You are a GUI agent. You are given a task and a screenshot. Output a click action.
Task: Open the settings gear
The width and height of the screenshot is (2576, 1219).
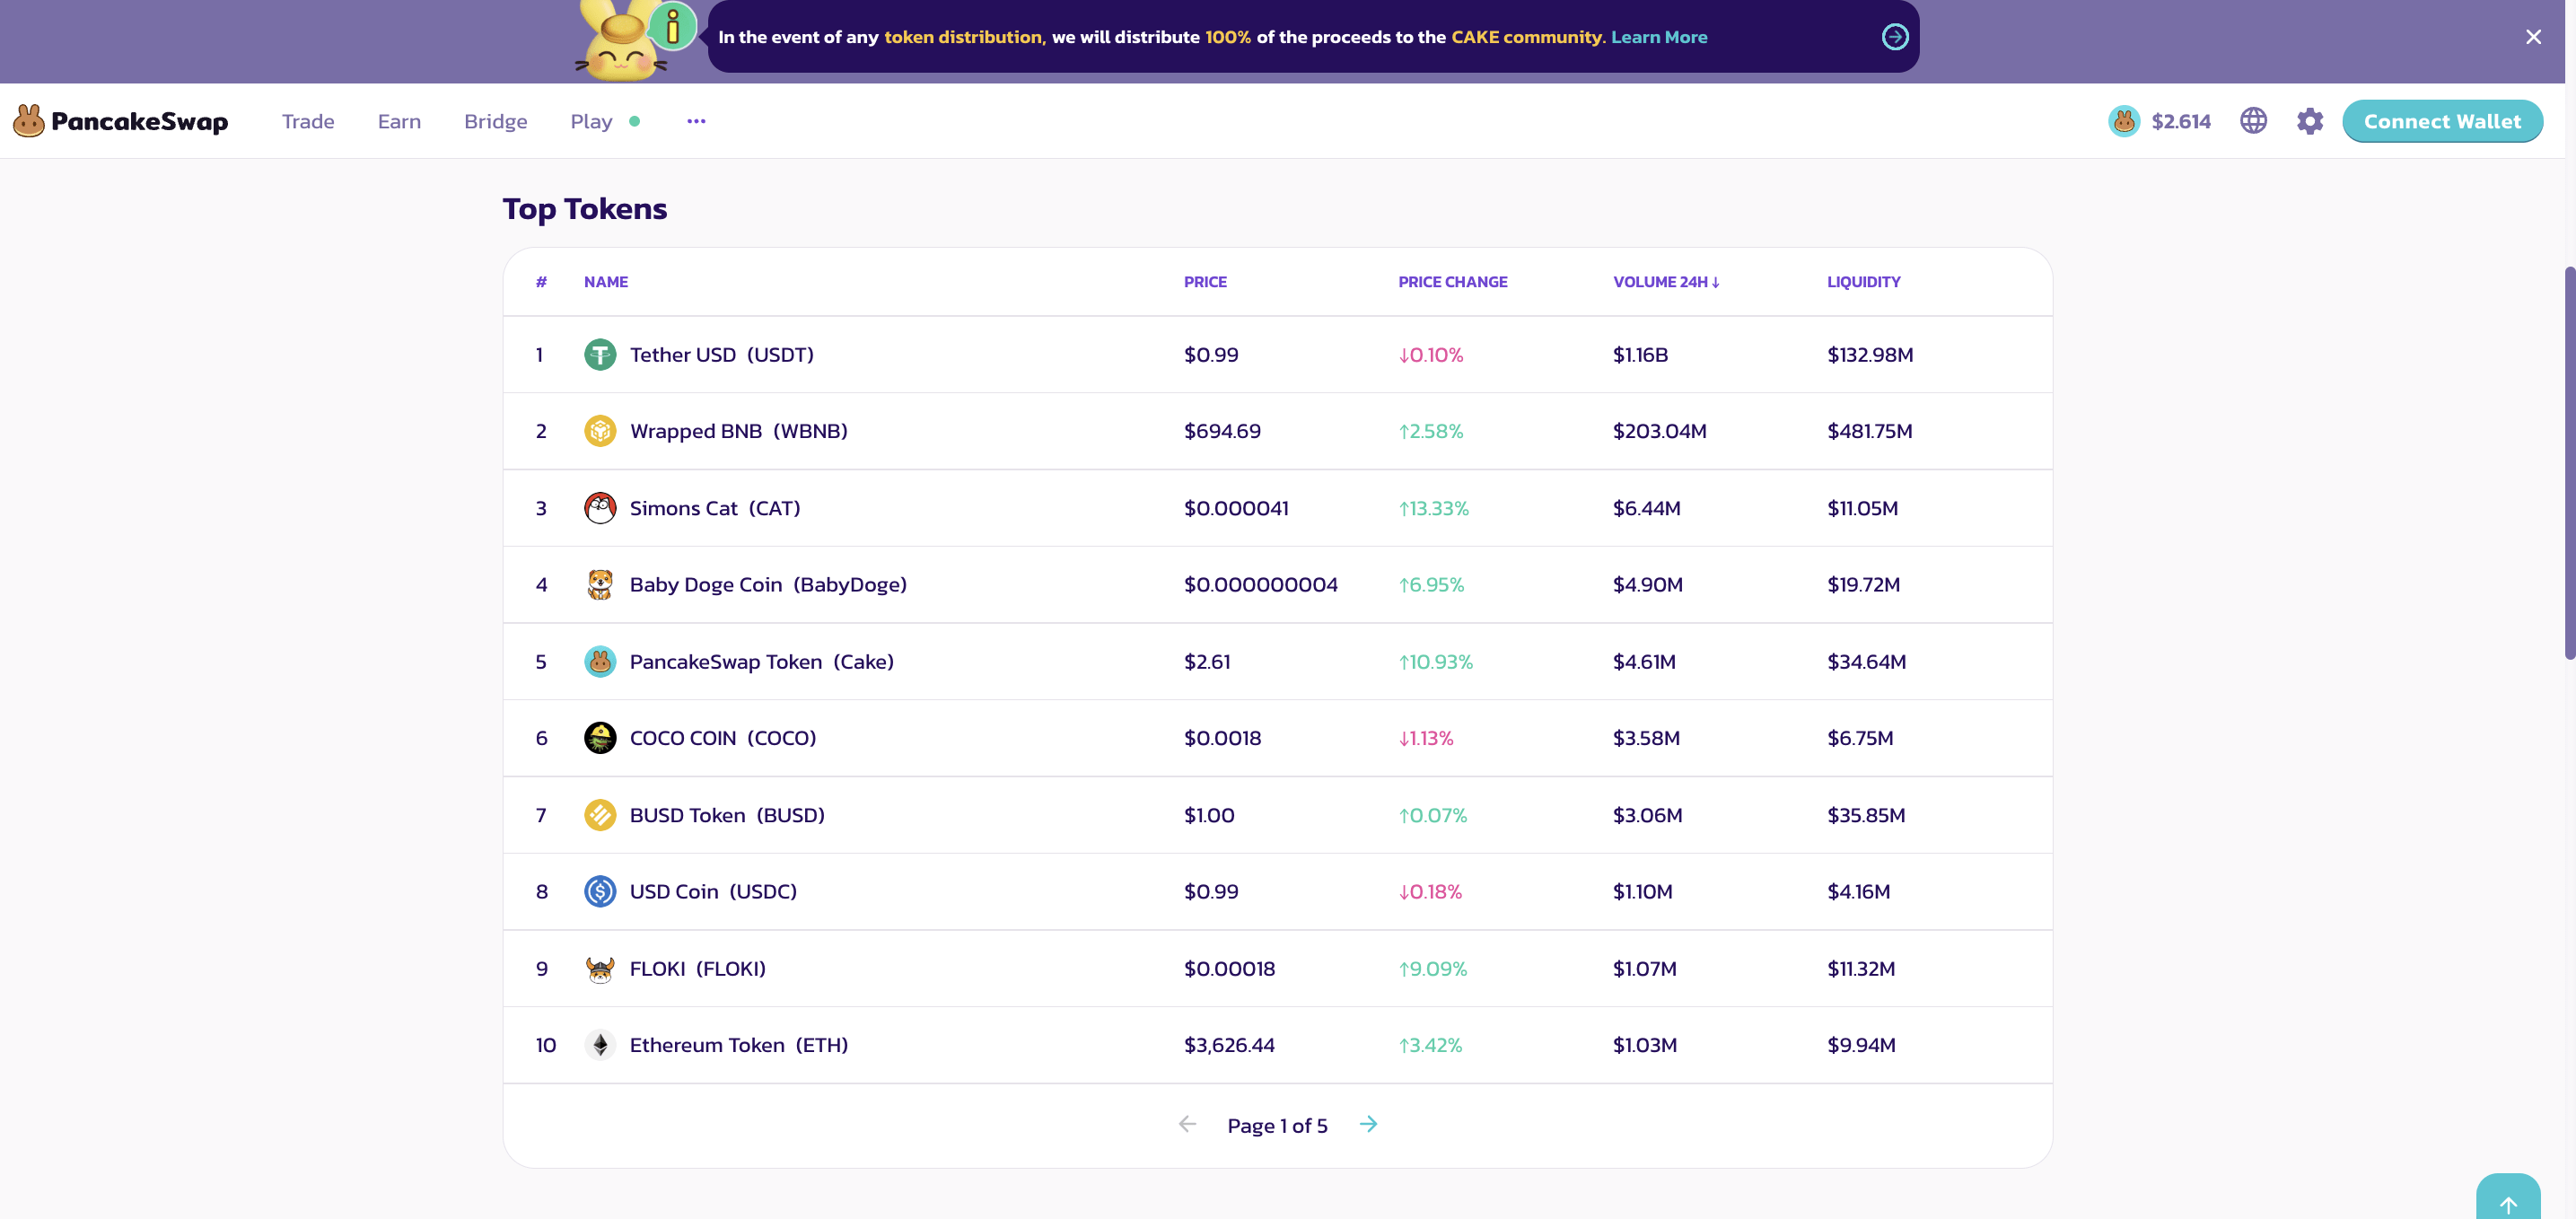coord(2309,121)
